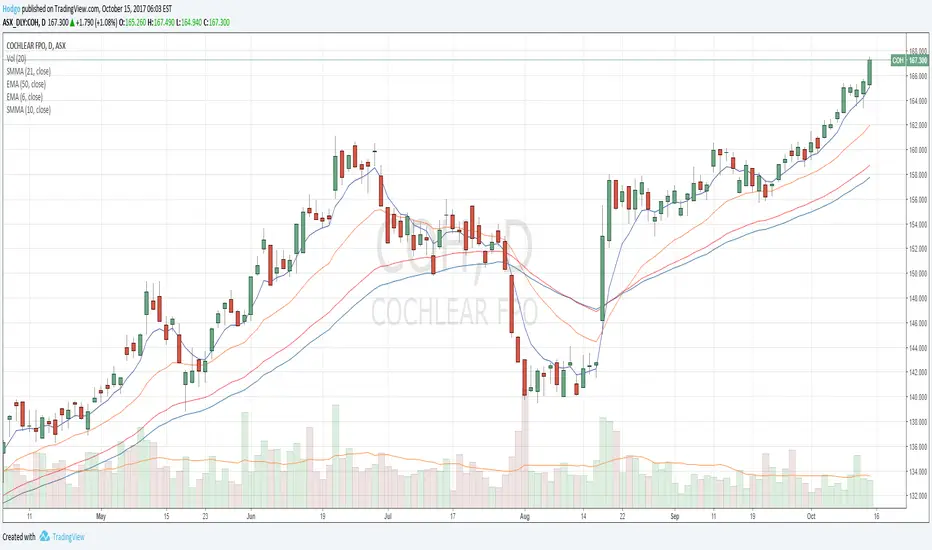Click the TradingView logo icon at bottom
This screenshot has height=550, width=932.
tap(45, 536)
